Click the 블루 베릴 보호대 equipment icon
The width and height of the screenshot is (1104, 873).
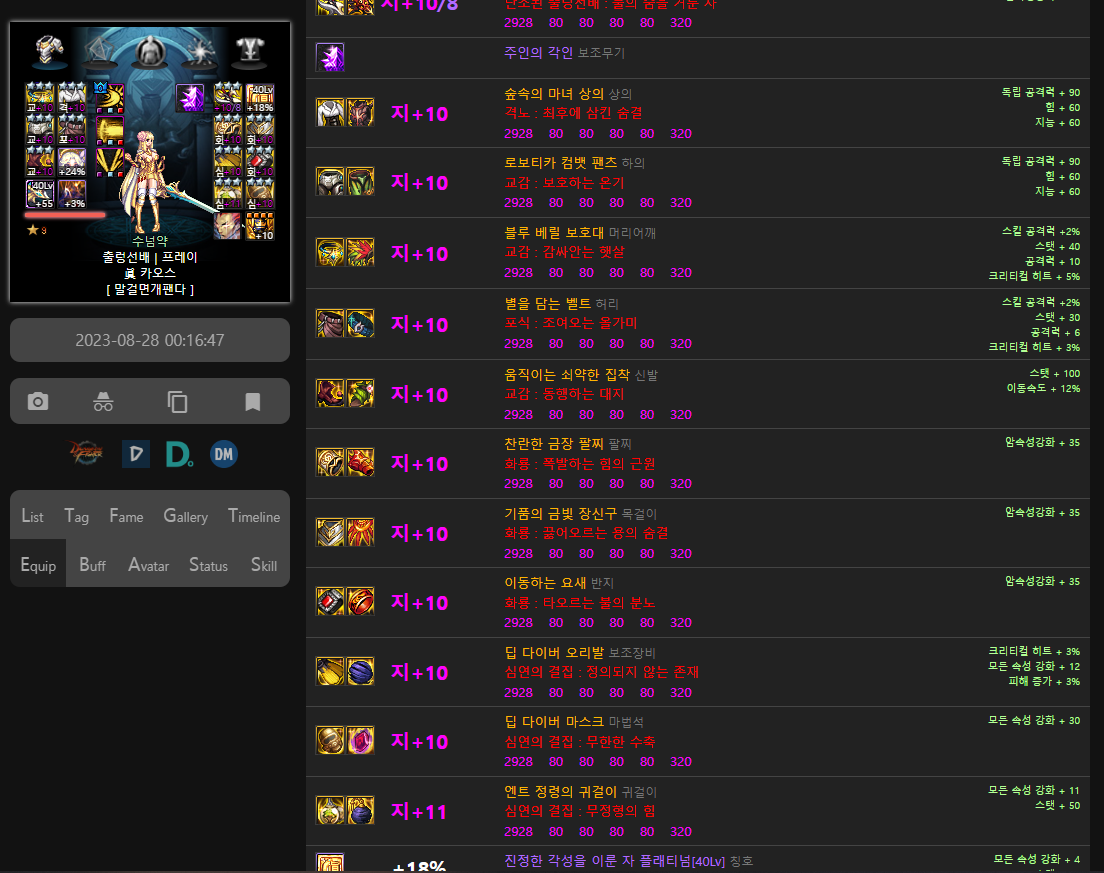pyautogui.click(x=330, y=253)
